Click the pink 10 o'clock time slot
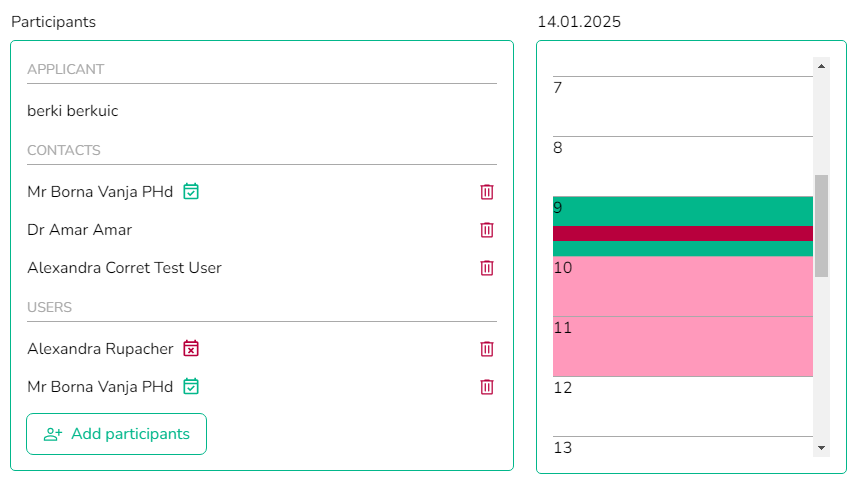The width and height of the screenshot is (859, 485). click(x=683, y=286)
